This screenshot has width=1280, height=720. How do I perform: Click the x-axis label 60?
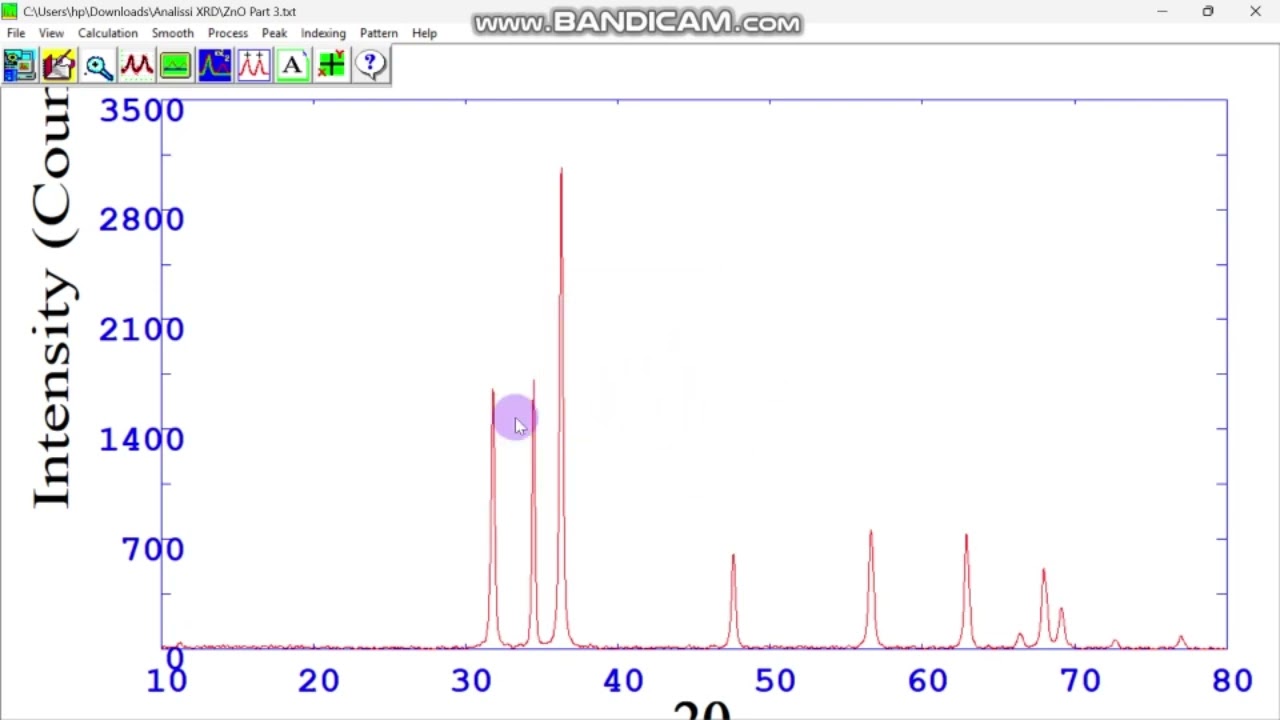pos(928,681)
